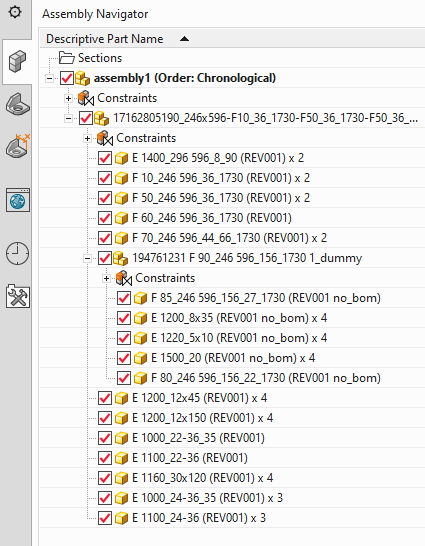Image resolution: width=425 pixels, height=546 pixels.
Task: Expand Constraints under F 90 dummy subassembly
Action: [x=106, y=279]
